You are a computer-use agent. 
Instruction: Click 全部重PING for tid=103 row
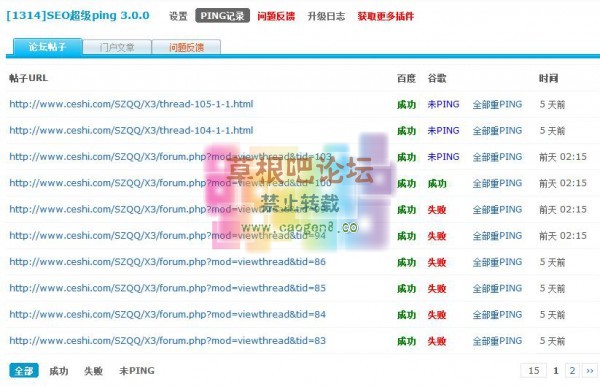coord(497,157)
